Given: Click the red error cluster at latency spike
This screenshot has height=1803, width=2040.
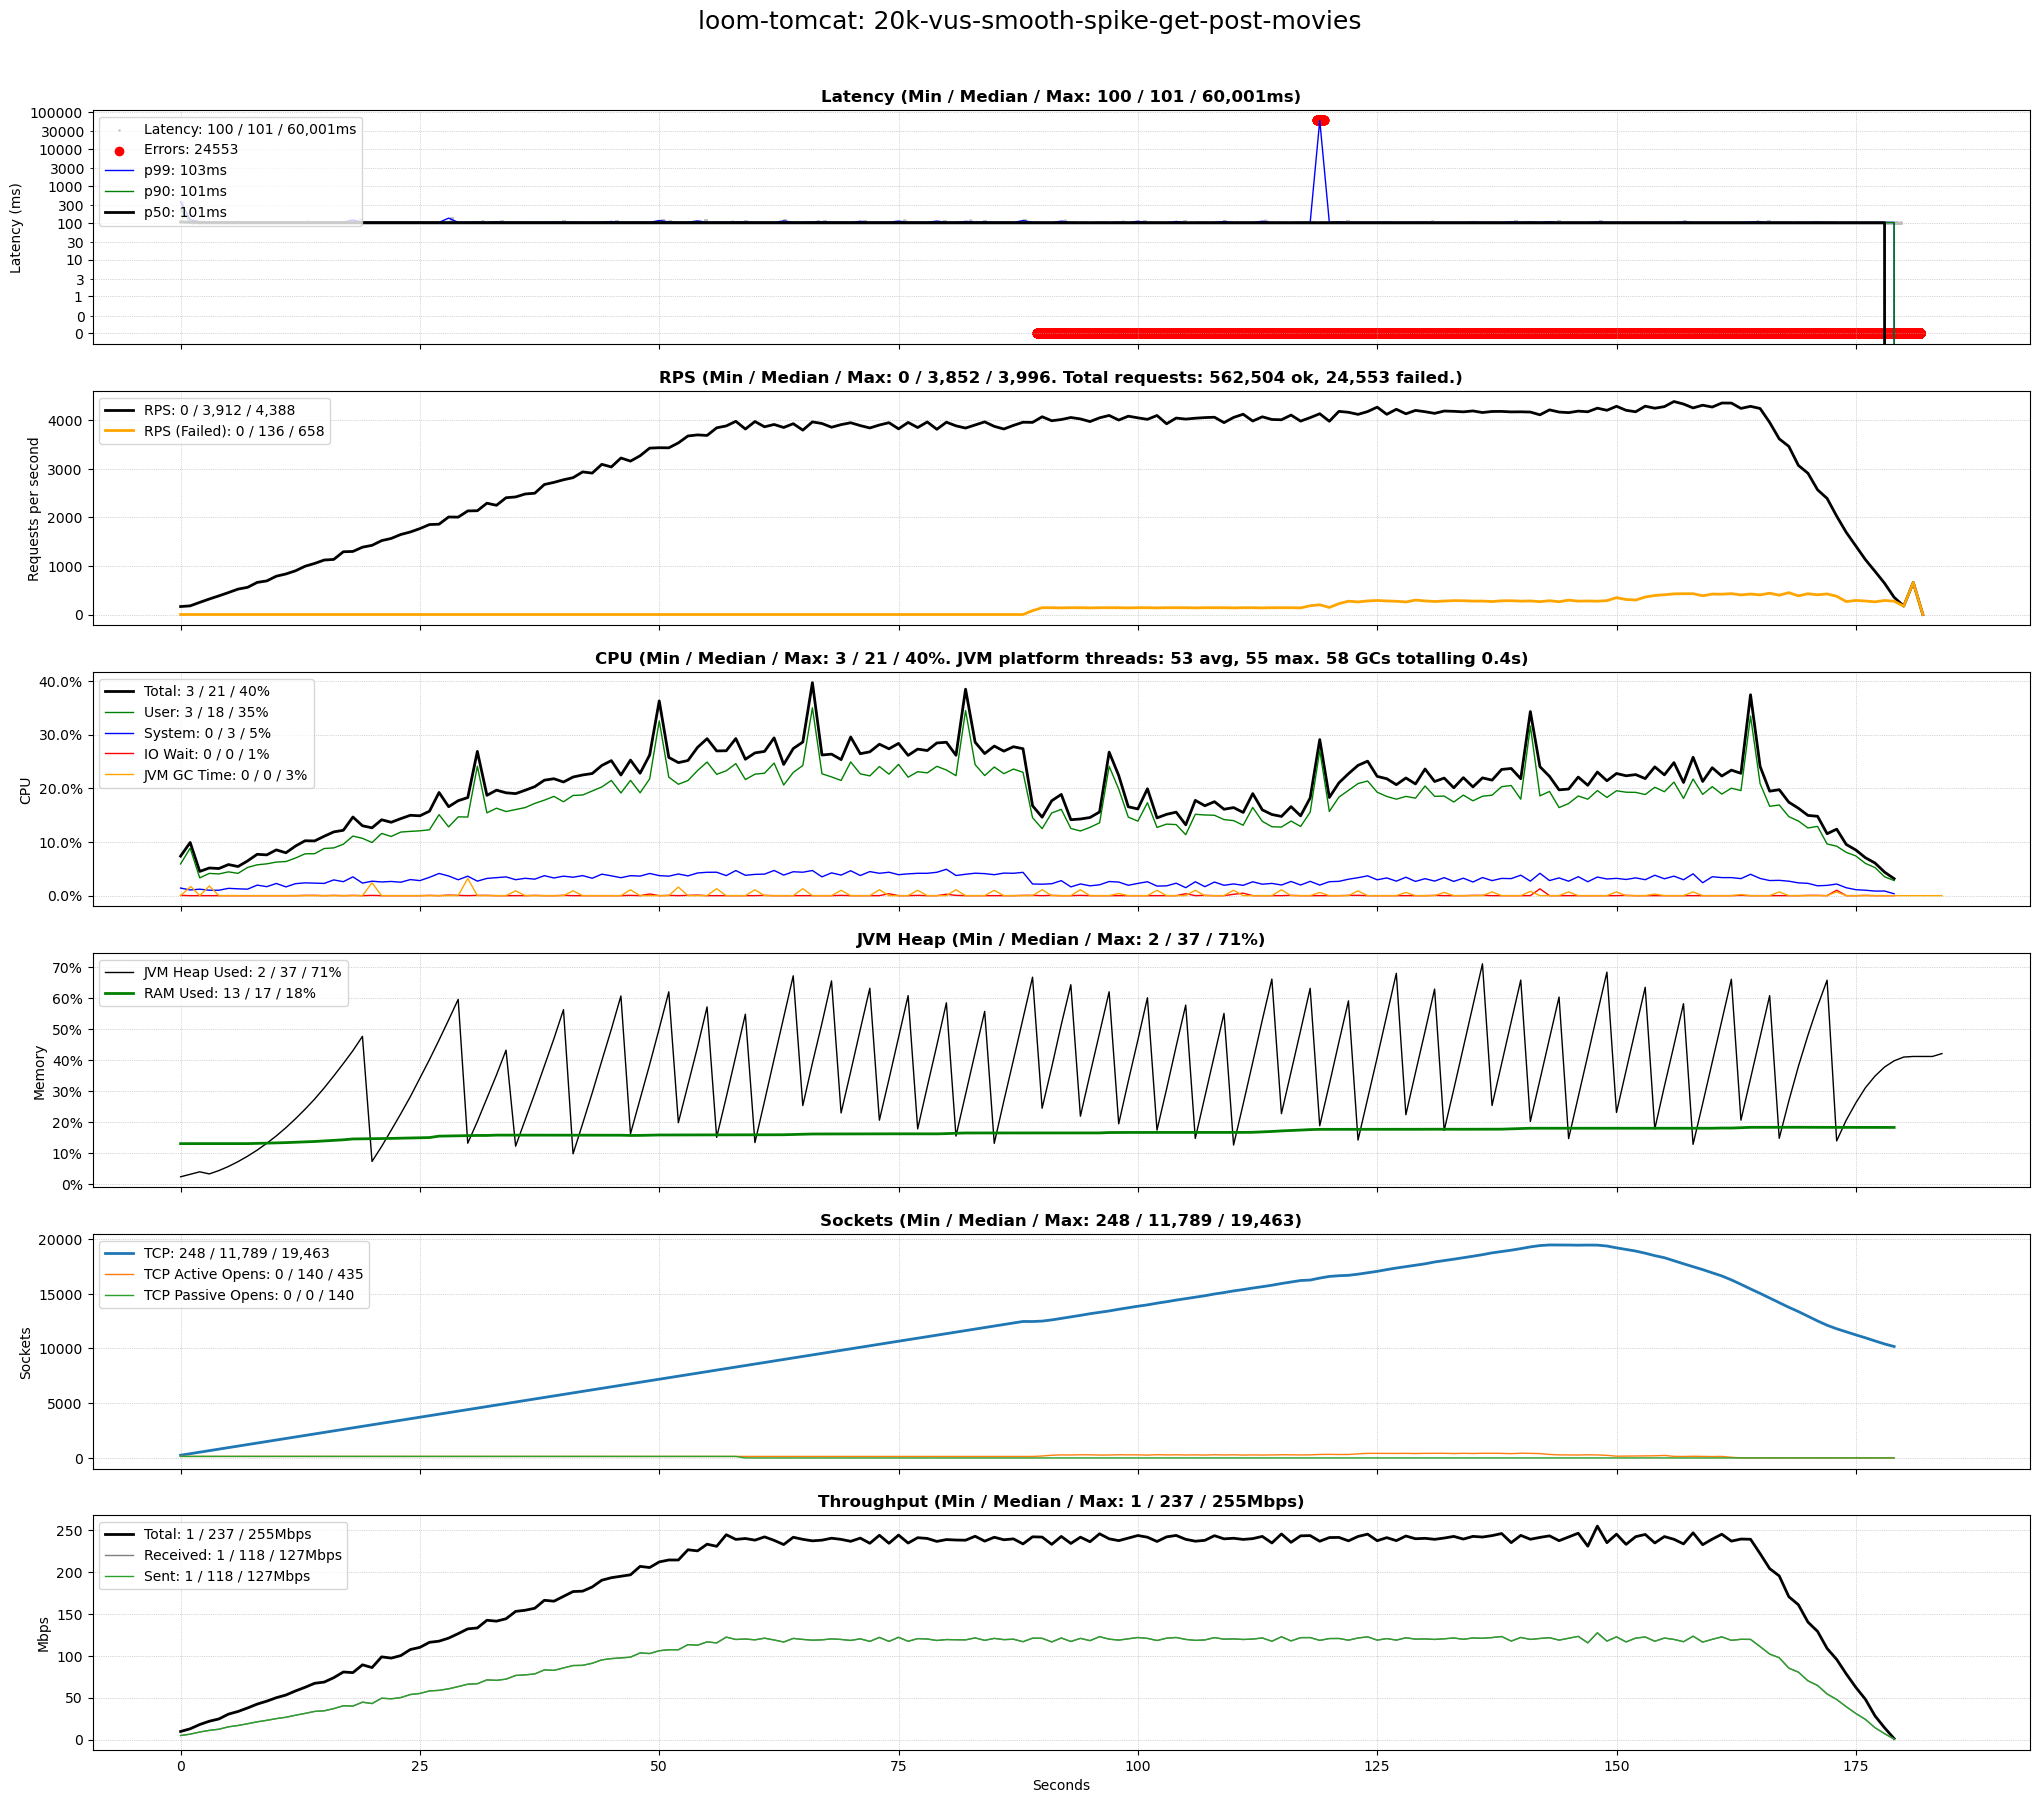Looking at the screenshot, I should [1320, 121].
